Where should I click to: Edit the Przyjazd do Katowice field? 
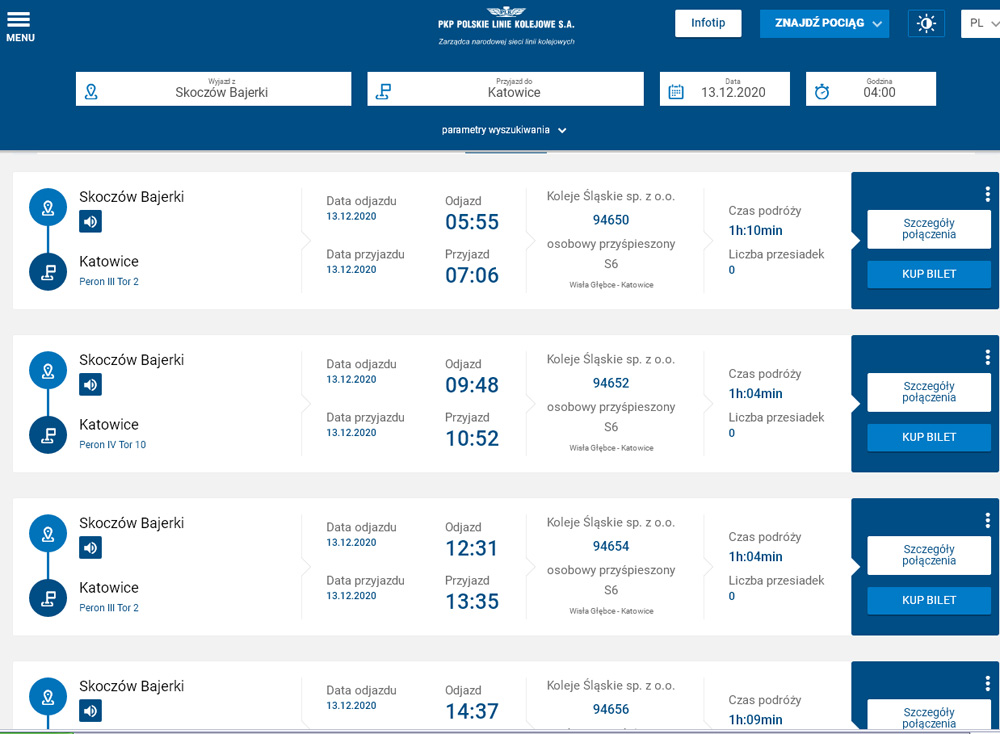(x=505, y=89)
